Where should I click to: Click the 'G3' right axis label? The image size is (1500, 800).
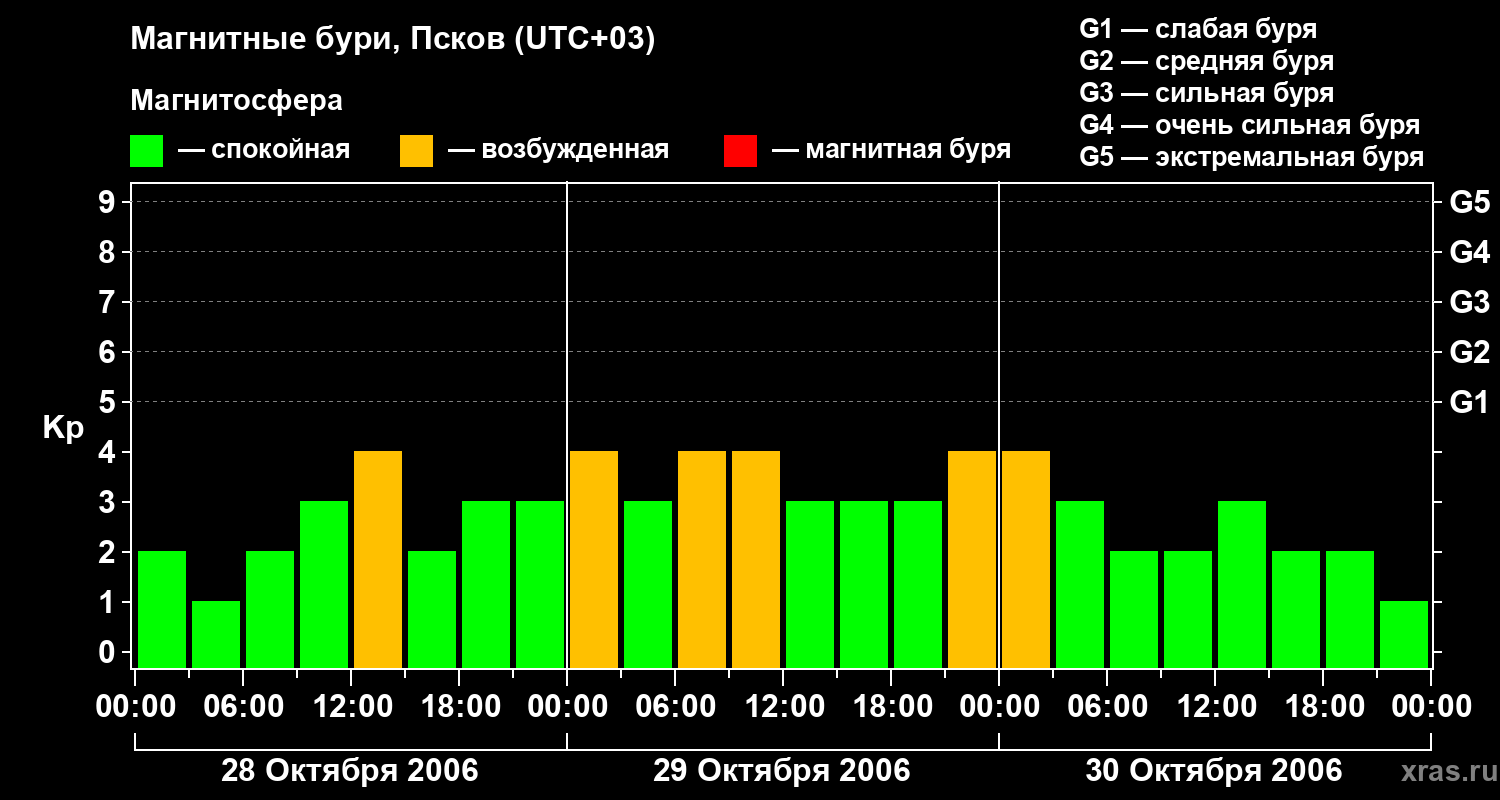coord(1469,302)
